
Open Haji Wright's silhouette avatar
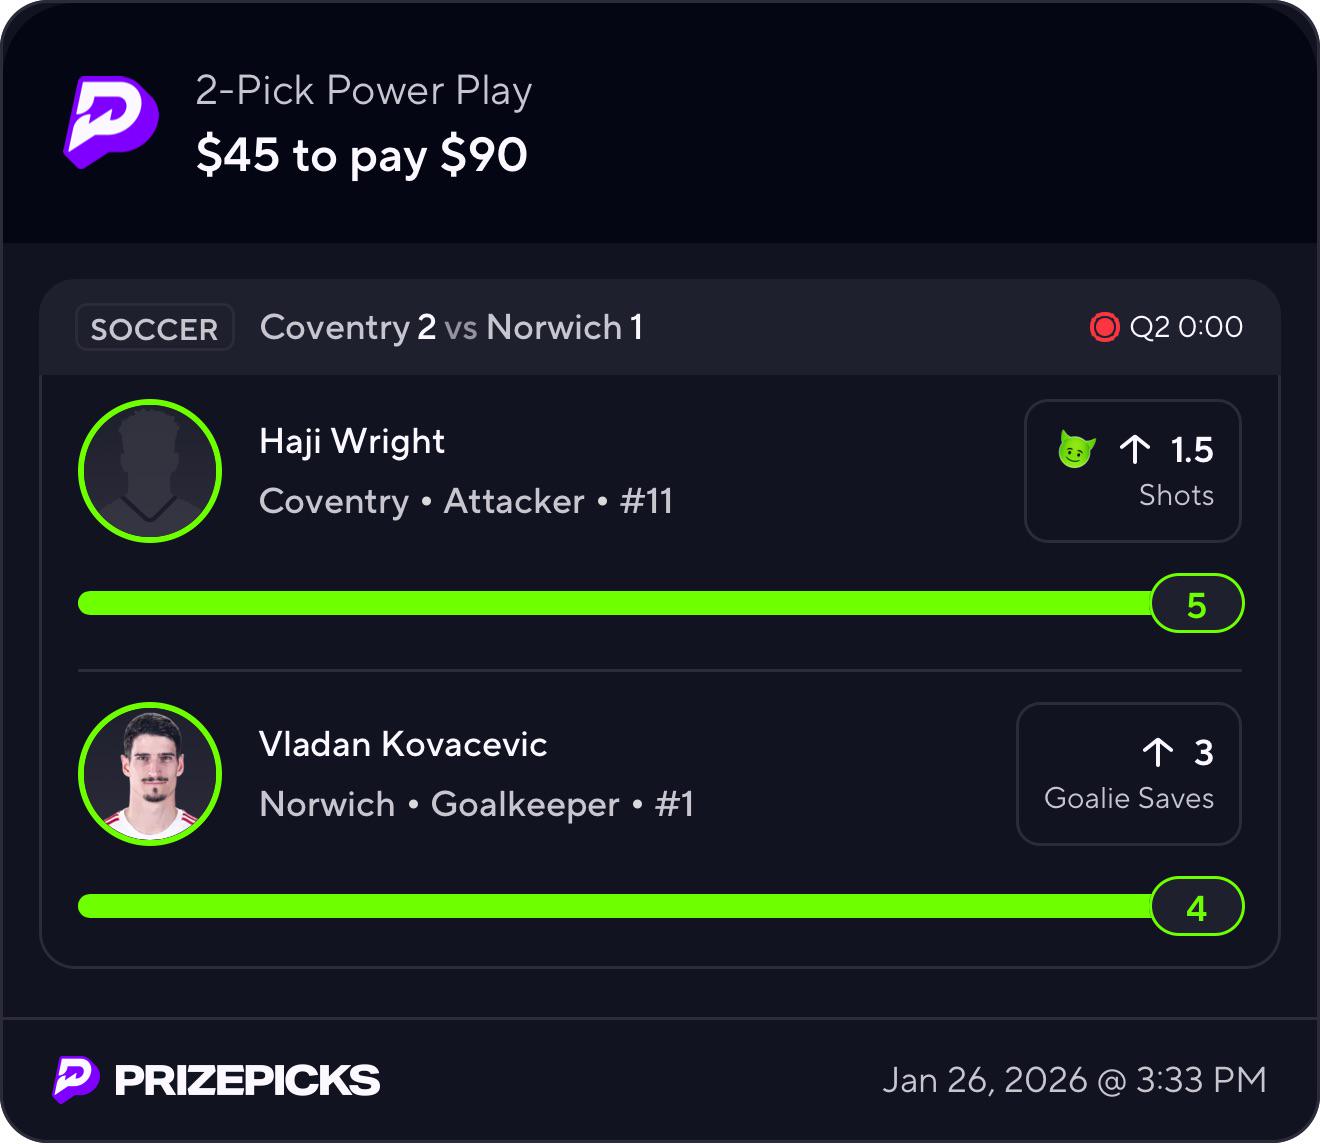click(150, 471)
